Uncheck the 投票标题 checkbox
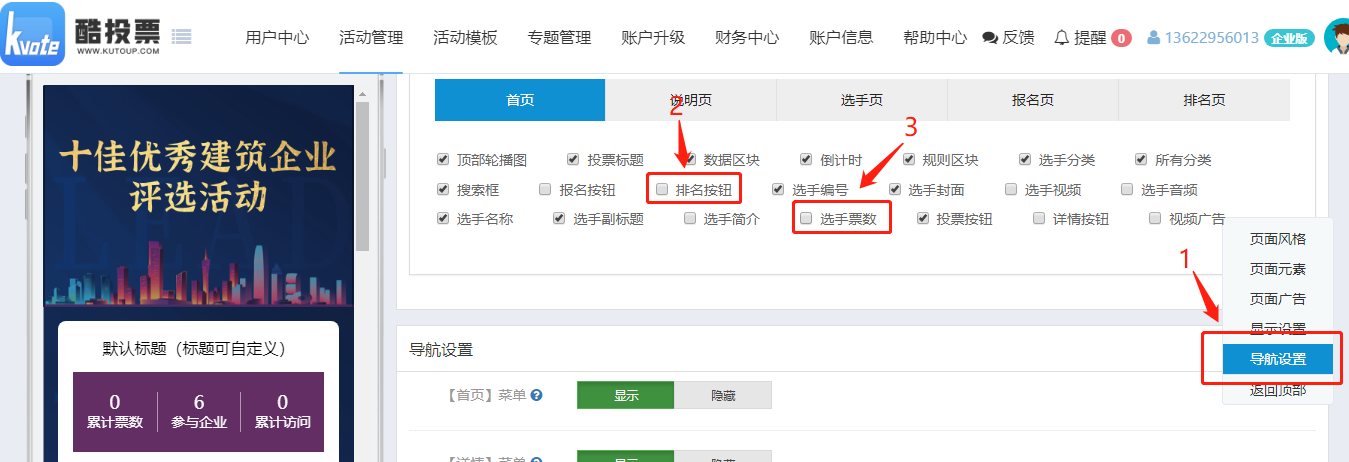Screen dimensions: 1349x462 click(x=573, y=159)
